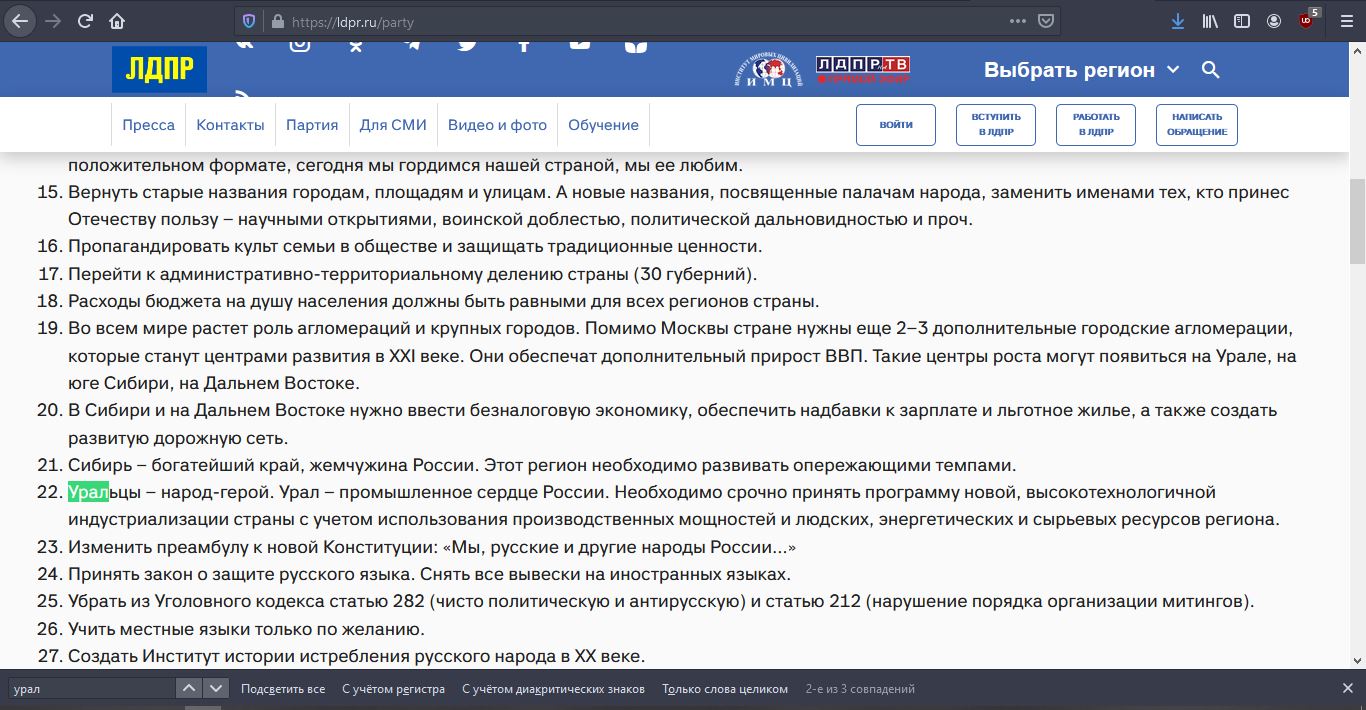Open the Firefox hamburger menu

coord(1346,21)
